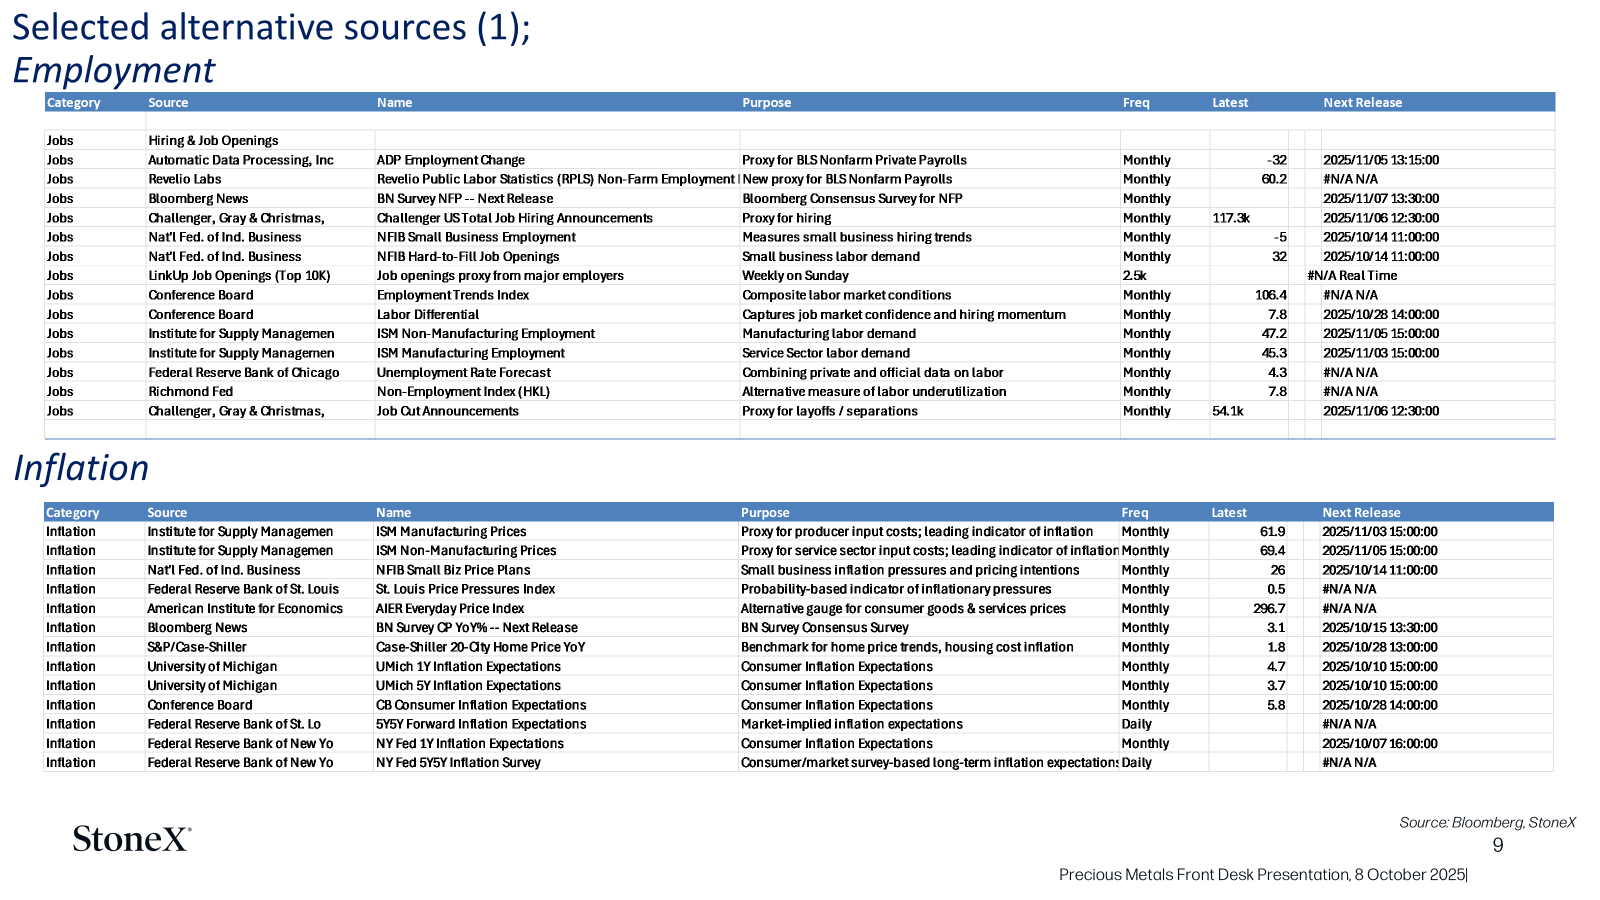Click "Non-Employment Index (HKL)" cell

tap(463, 392)
